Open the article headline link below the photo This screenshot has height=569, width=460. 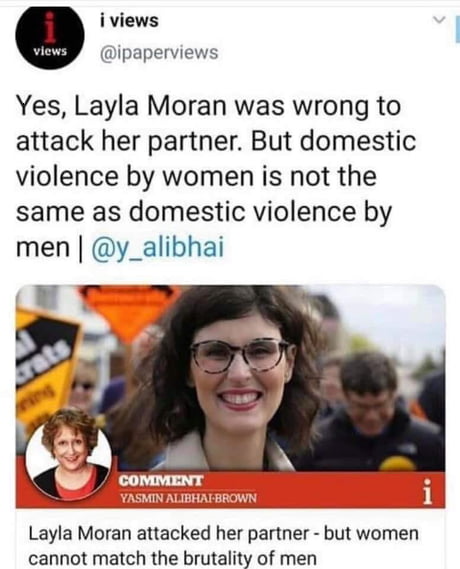223,545
